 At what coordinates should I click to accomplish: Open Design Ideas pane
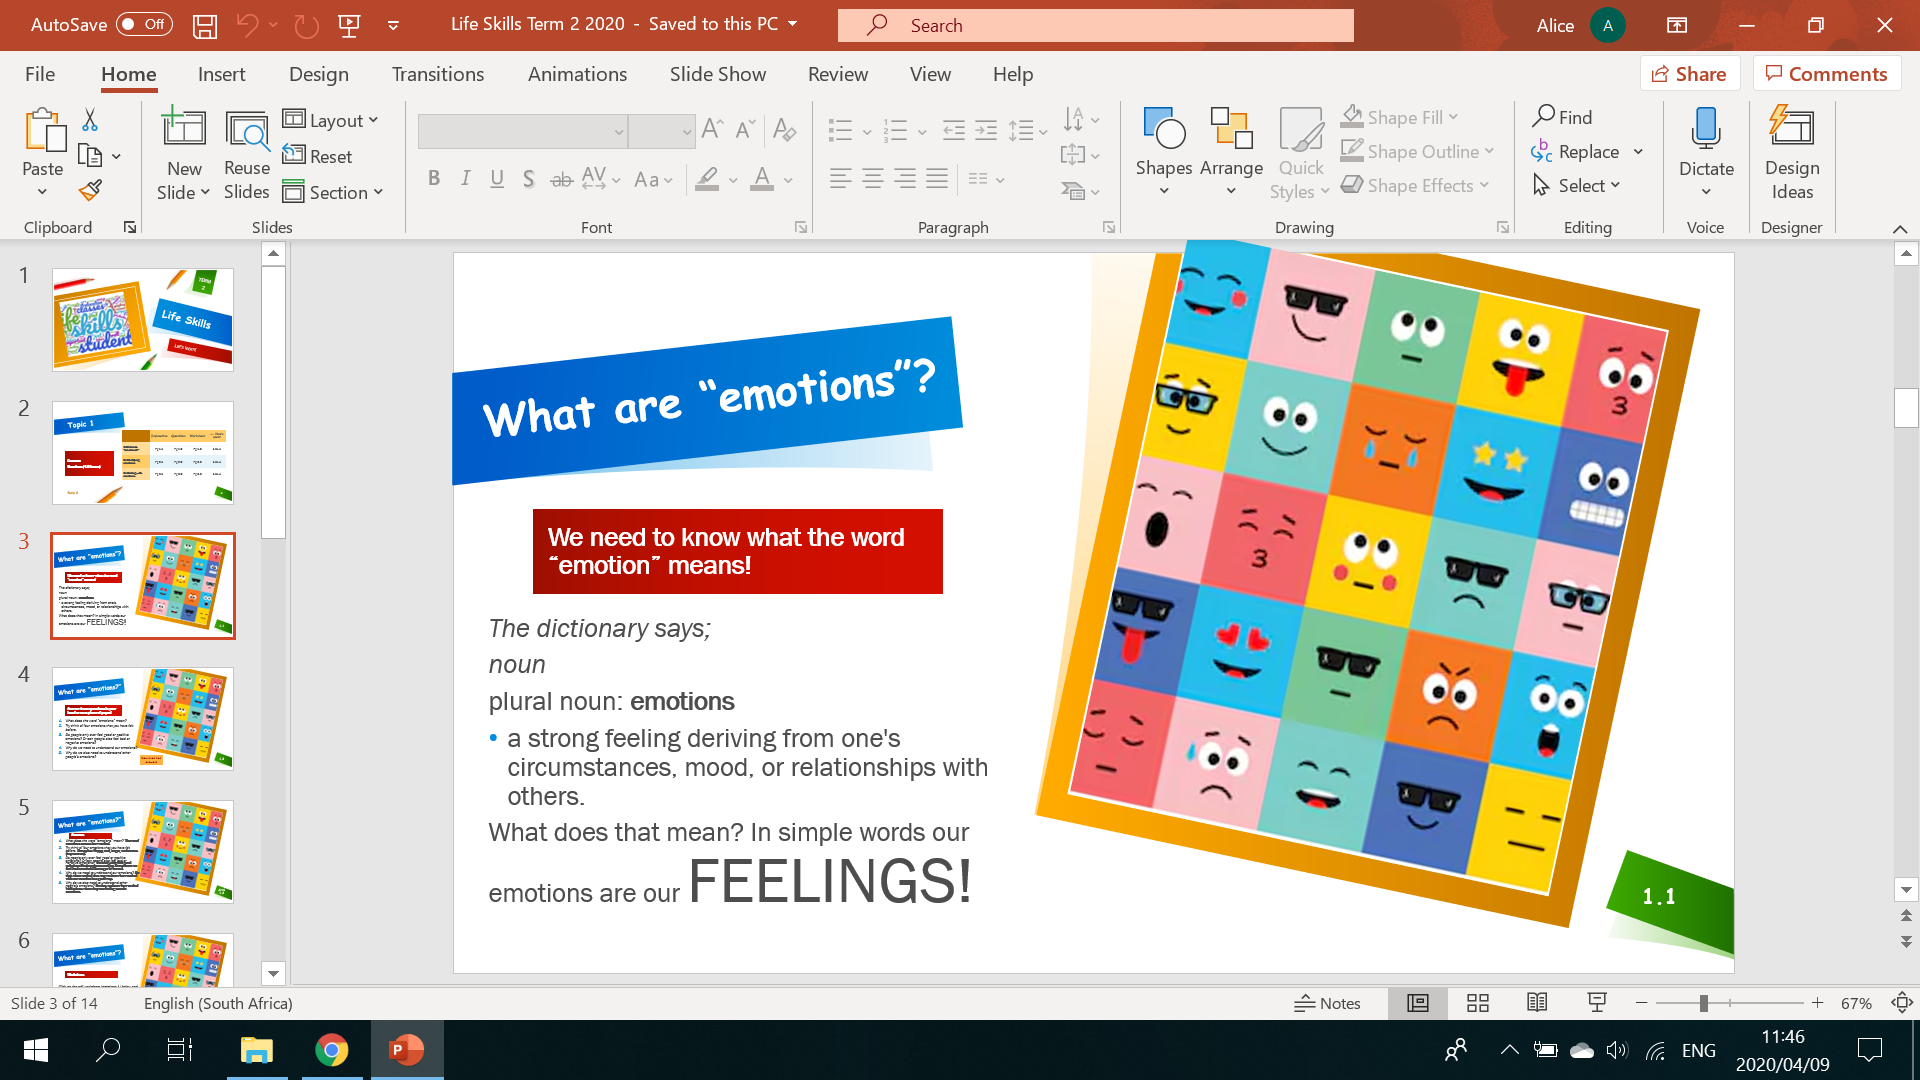point(1792,152)
